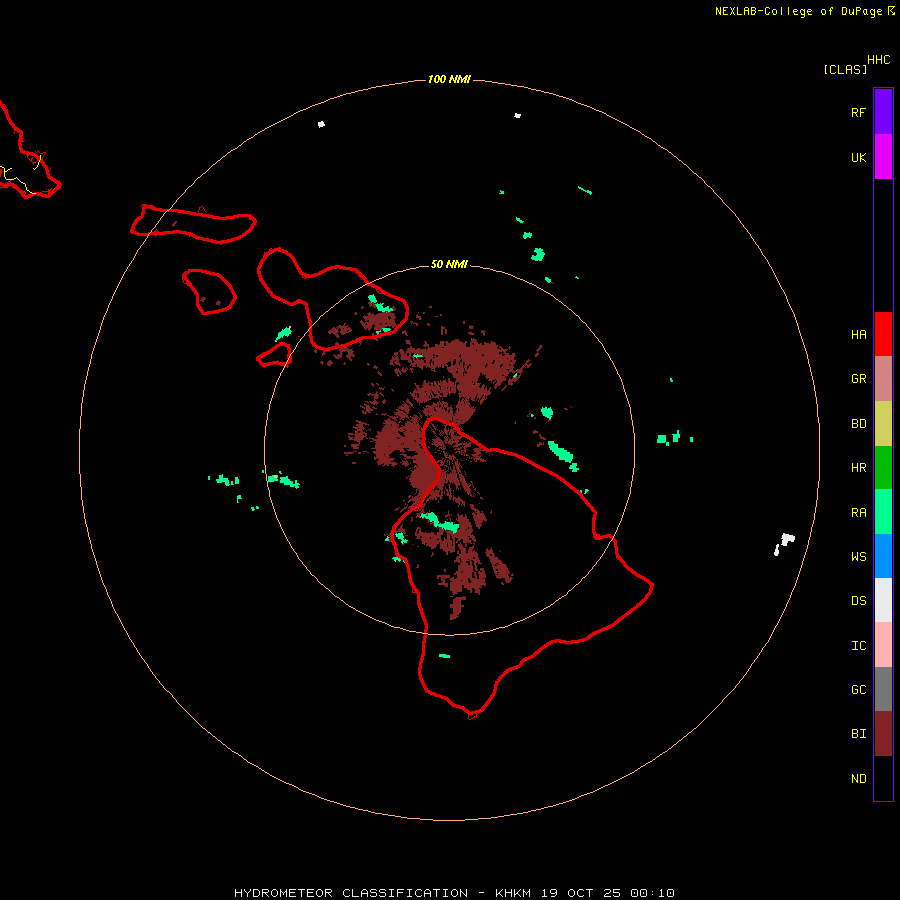Image resolution: width=900 pixels, height=900 pixels.
Task: Click the RF purple legend swatch
Action: tap(883, 112)
